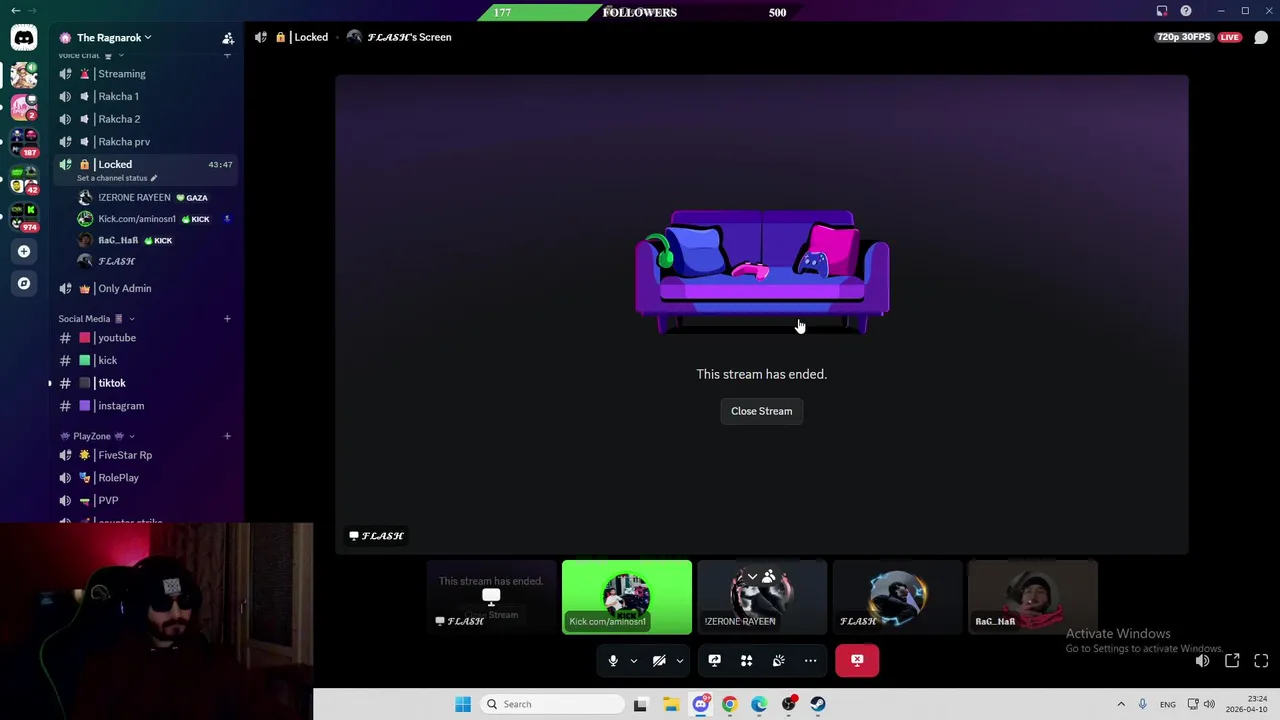Click Share Your Screen icon
This screenshot has width=1280, height=720.
point(714,660)
